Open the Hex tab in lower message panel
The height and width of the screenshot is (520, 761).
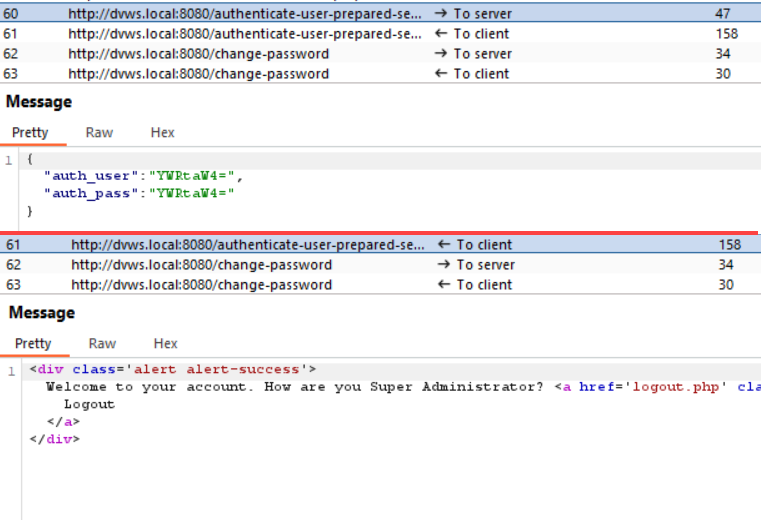point(165,343)
